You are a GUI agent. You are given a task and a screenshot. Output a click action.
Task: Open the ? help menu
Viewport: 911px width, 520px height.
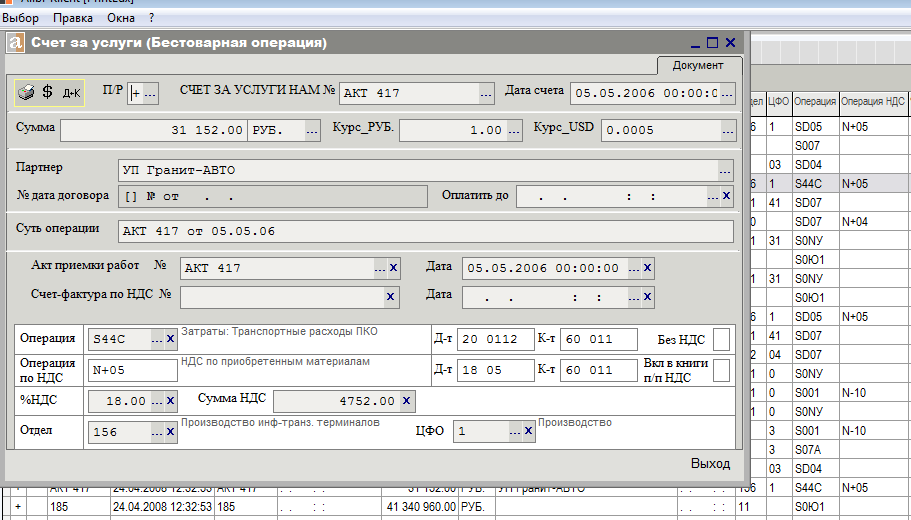pyautogui.click(x=151, y=18)
